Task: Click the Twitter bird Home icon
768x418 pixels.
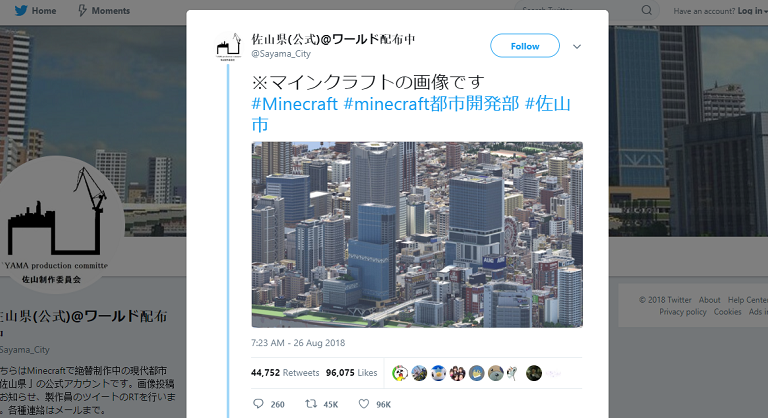Action: coord(21,10)
